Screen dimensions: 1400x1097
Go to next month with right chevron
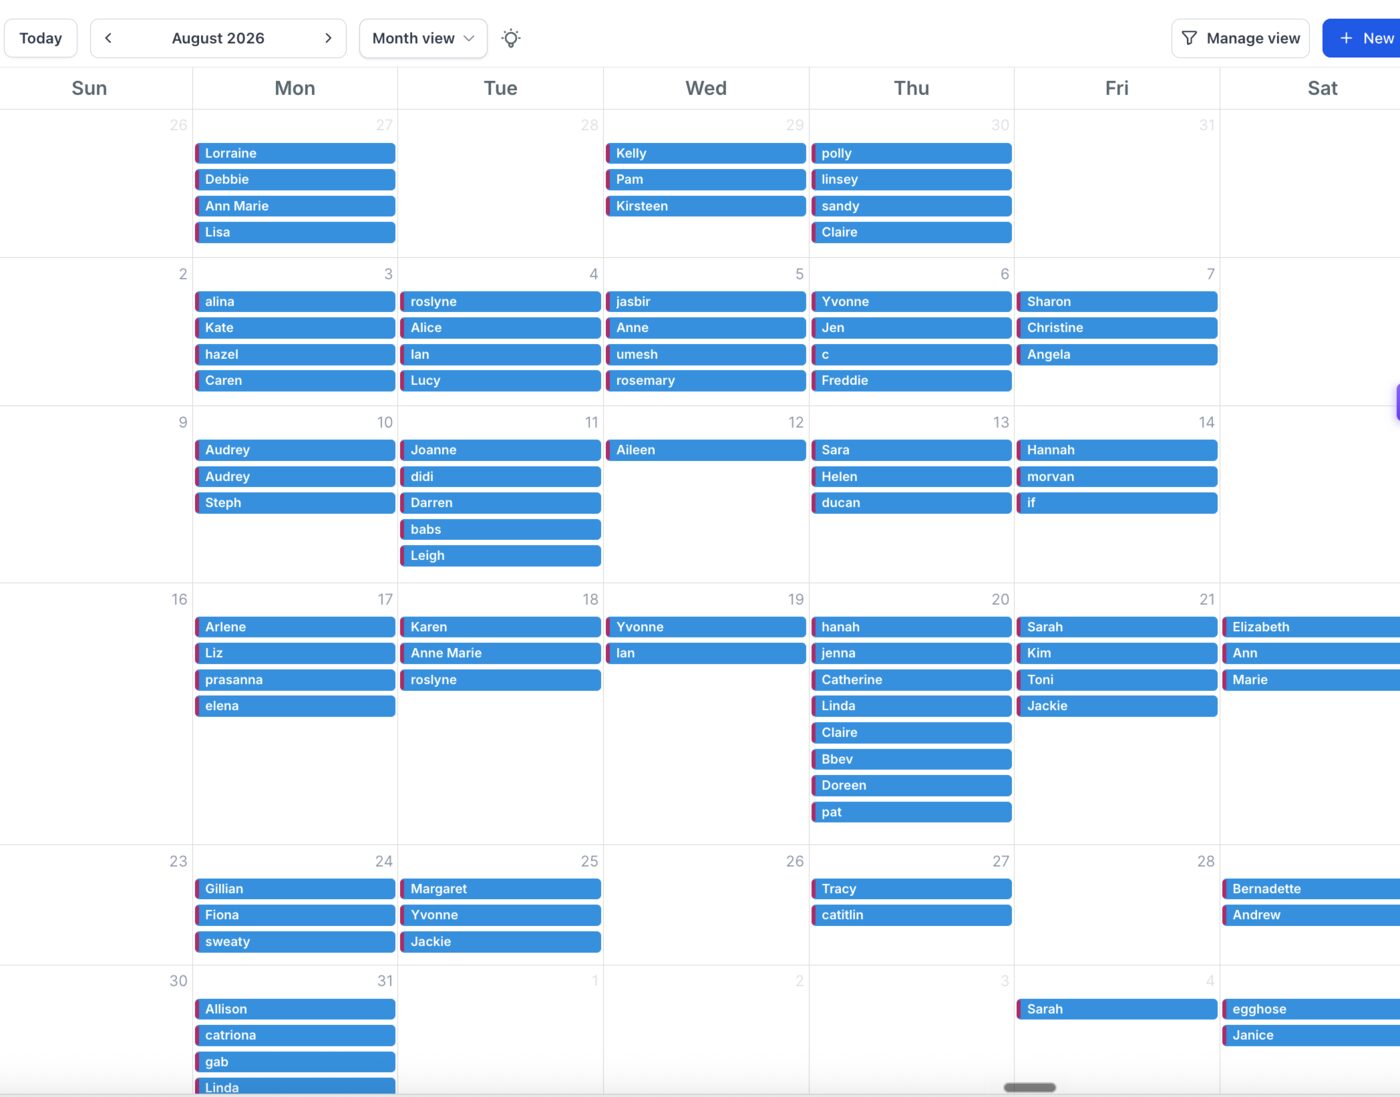328,38
